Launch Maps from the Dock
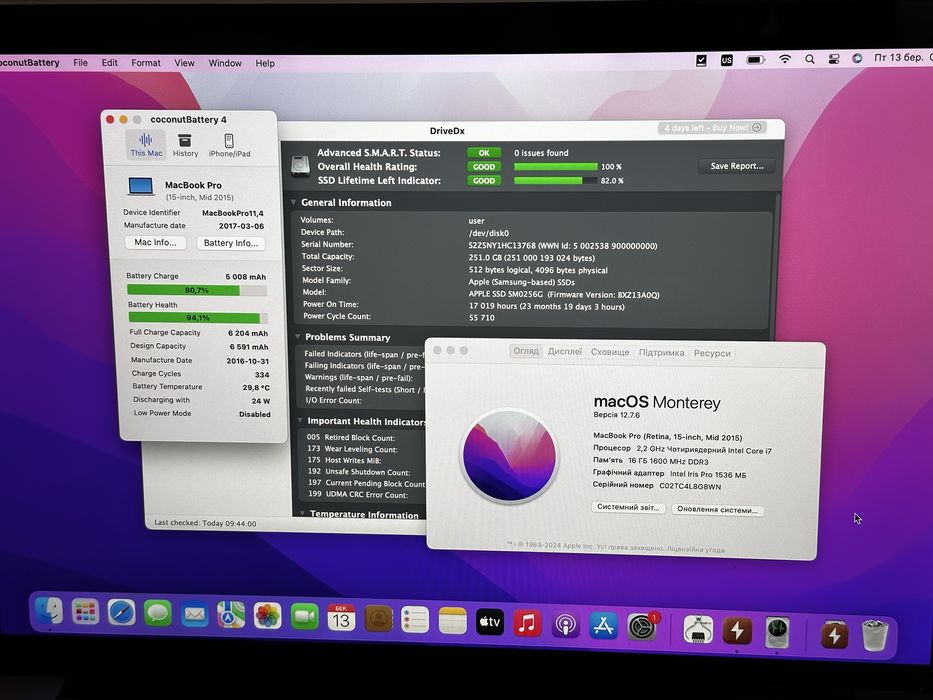 [231, 615]
